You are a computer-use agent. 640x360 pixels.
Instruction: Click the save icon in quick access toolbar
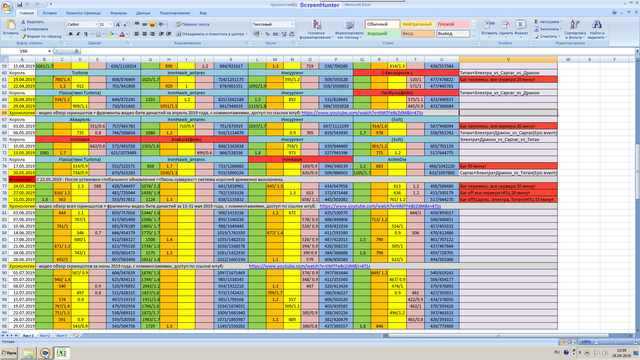click(20, 4)
